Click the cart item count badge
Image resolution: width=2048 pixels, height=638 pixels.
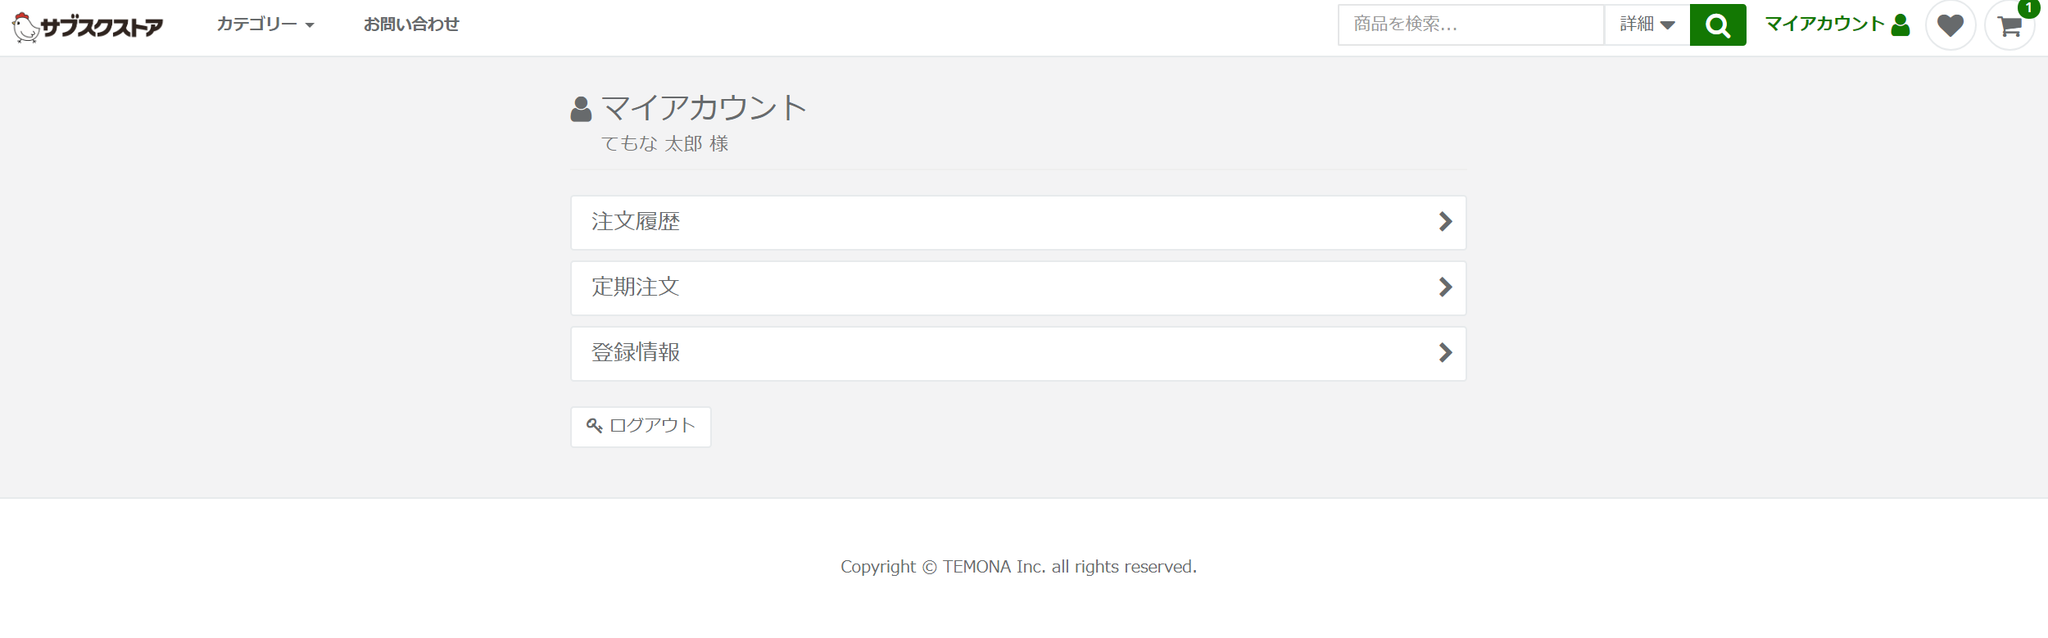(2028, 8)
